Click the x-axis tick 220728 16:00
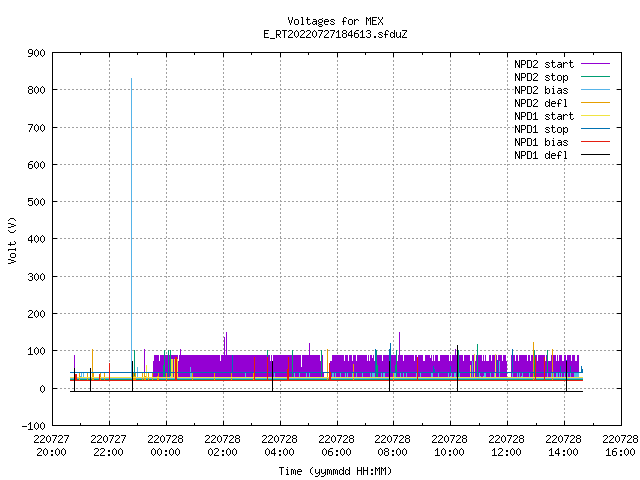Viewport: 640px width, 480px height. pos(620,445)
